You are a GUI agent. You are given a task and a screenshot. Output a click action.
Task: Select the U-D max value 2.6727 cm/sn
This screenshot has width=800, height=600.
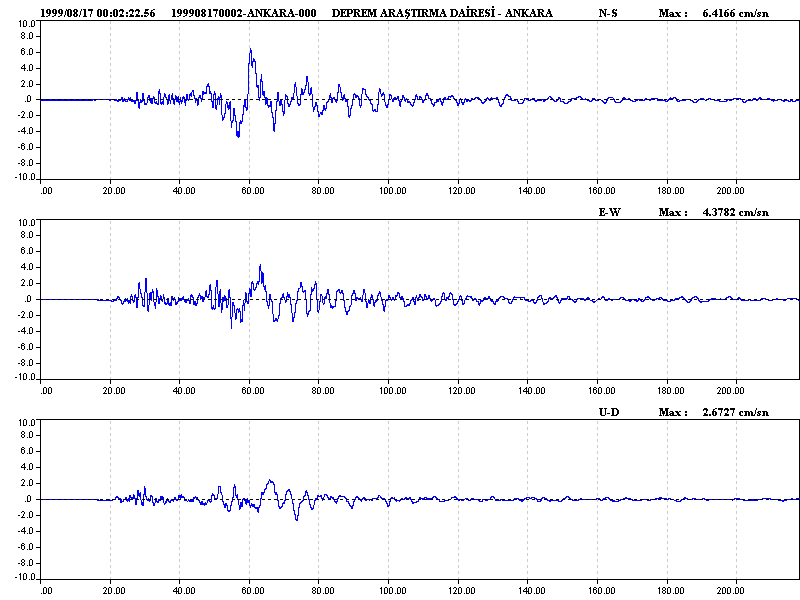(736, 412)
